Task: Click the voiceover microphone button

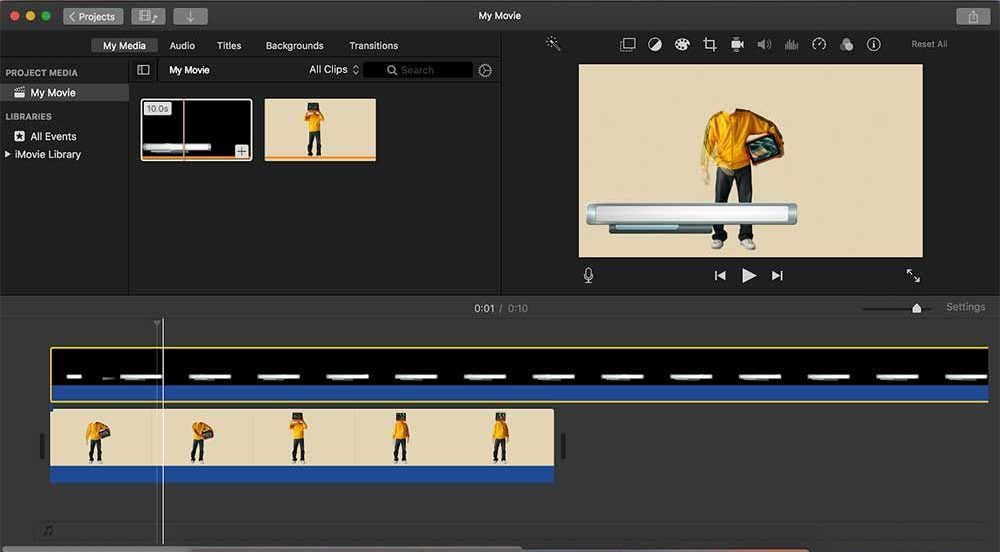Action: [x=589, y=275]
